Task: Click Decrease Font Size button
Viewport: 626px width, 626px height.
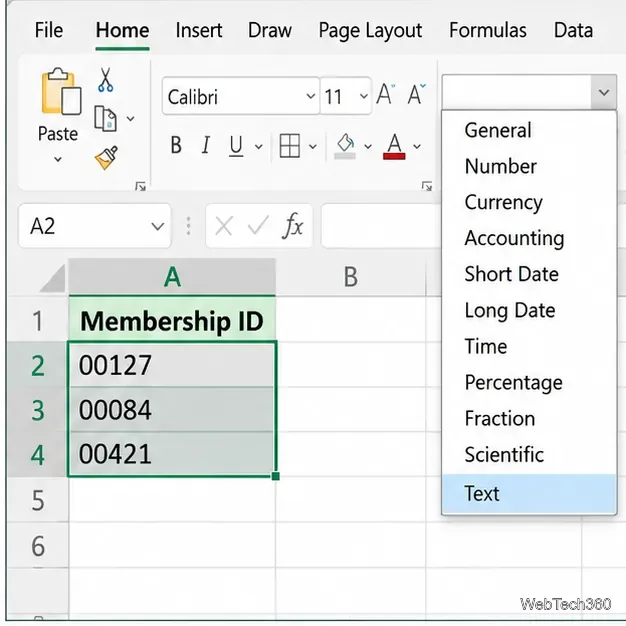Action: 416,94
